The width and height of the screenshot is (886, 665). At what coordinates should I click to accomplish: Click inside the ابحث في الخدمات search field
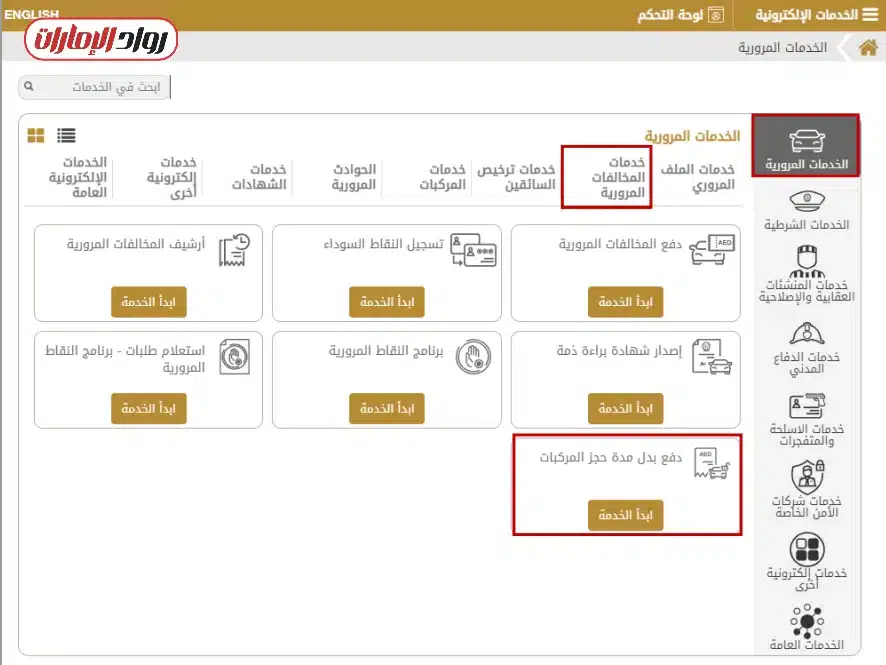click(x=95, y=86)
